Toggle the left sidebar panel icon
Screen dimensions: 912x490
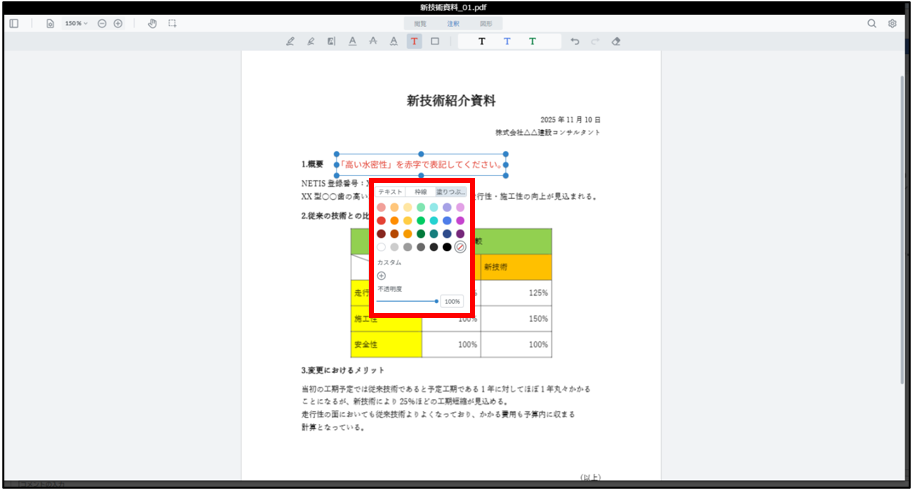[14, 23]
